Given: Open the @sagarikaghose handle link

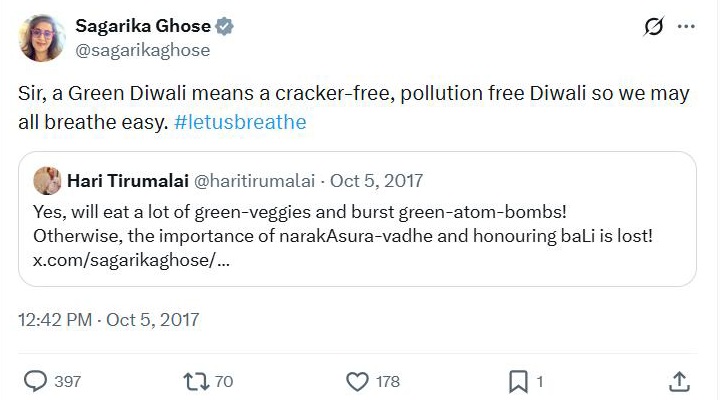Looking at the screenshot, I should pos(143,50).
